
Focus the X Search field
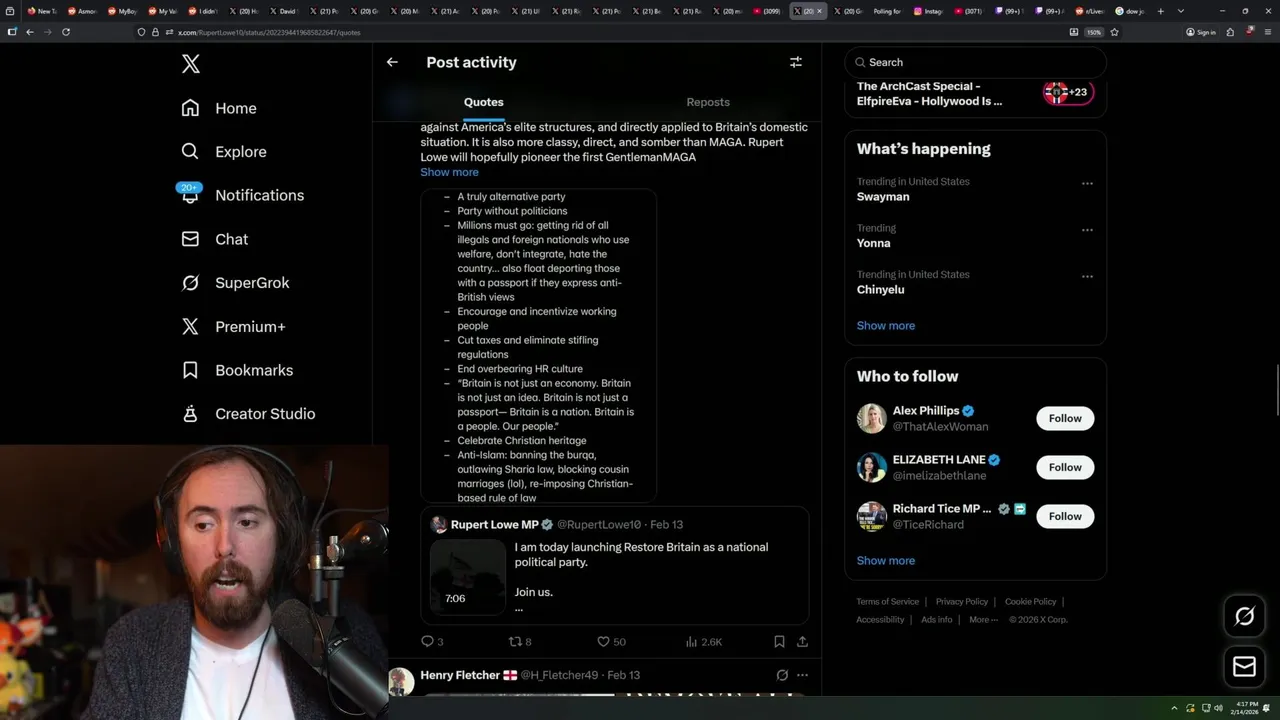point(976,62)
